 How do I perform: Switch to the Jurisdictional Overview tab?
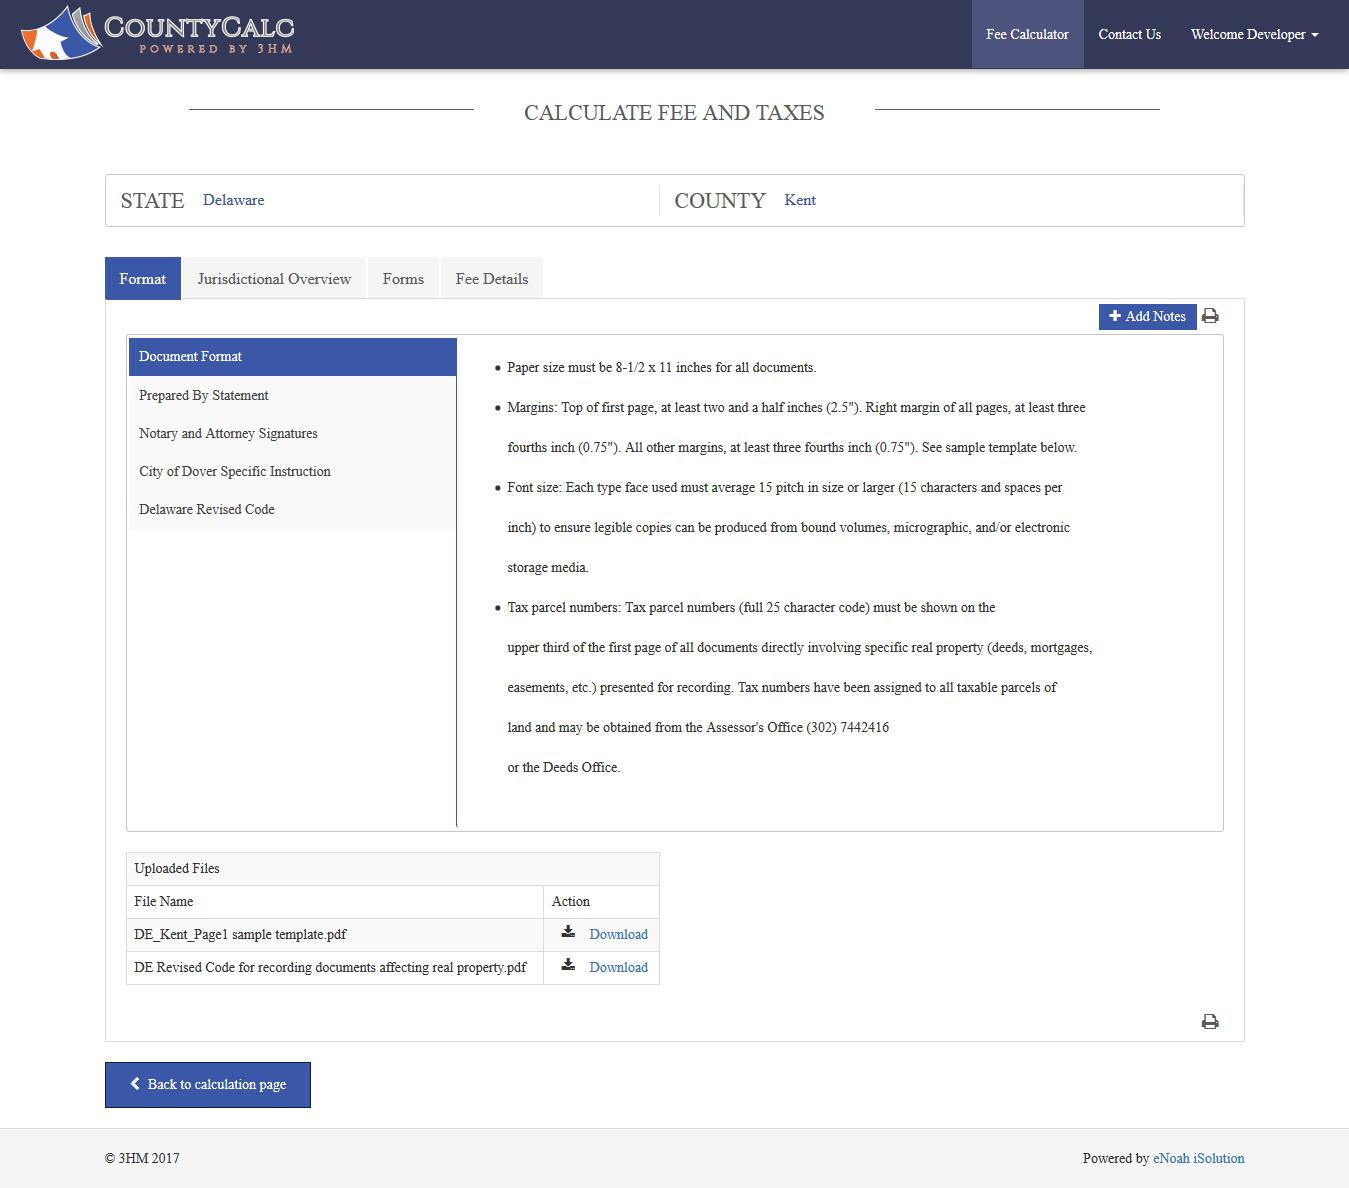tap(273, 278)
